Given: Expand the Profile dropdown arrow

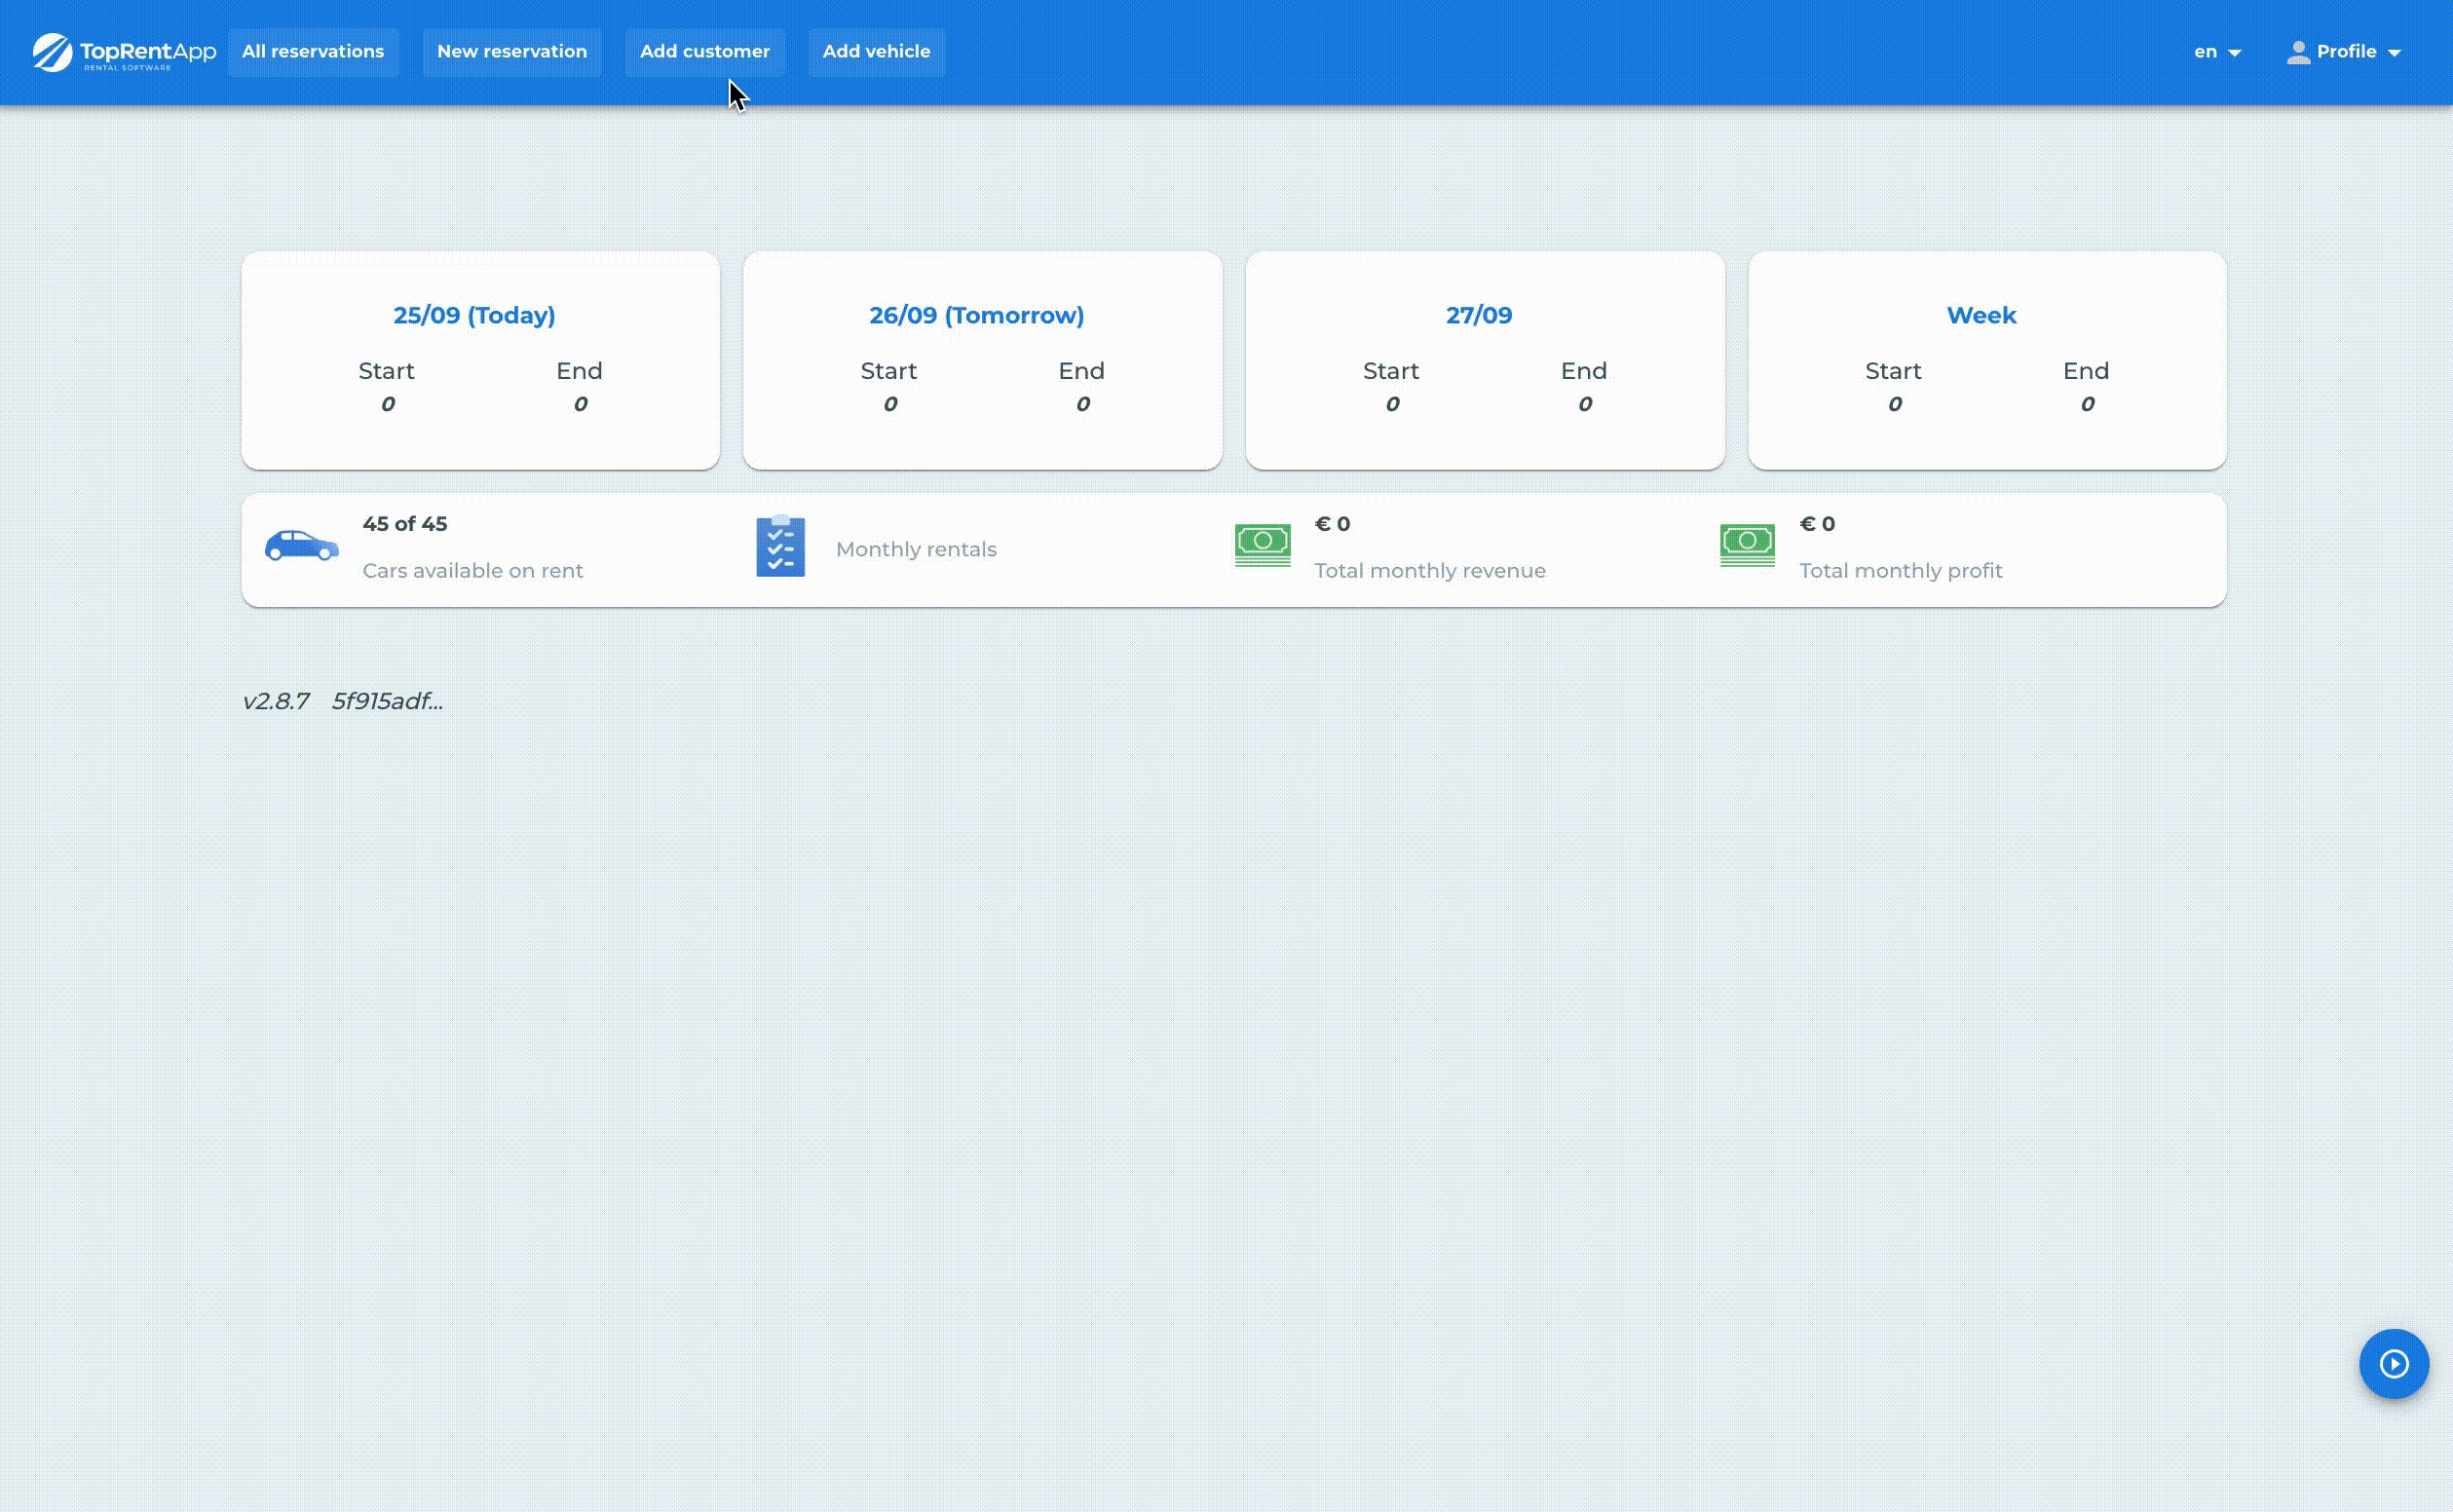Looking at the screenshot, I should click(x=2394, y=53).
